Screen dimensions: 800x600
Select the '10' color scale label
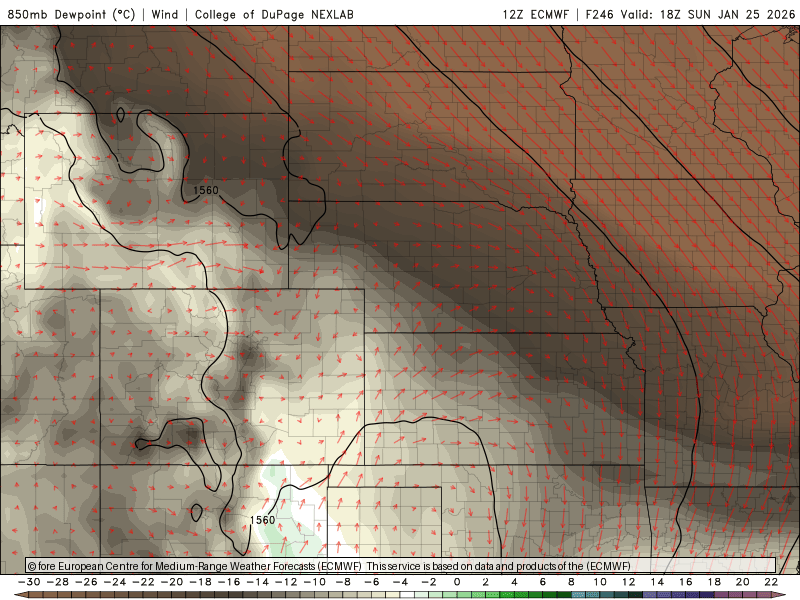click(x=600, y=582)
